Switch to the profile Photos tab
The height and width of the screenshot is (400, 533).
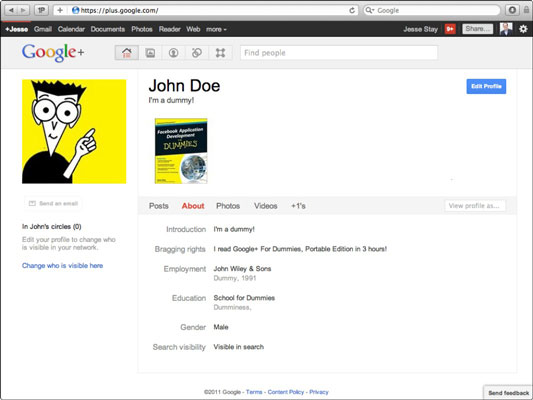[x=228, y=206]
